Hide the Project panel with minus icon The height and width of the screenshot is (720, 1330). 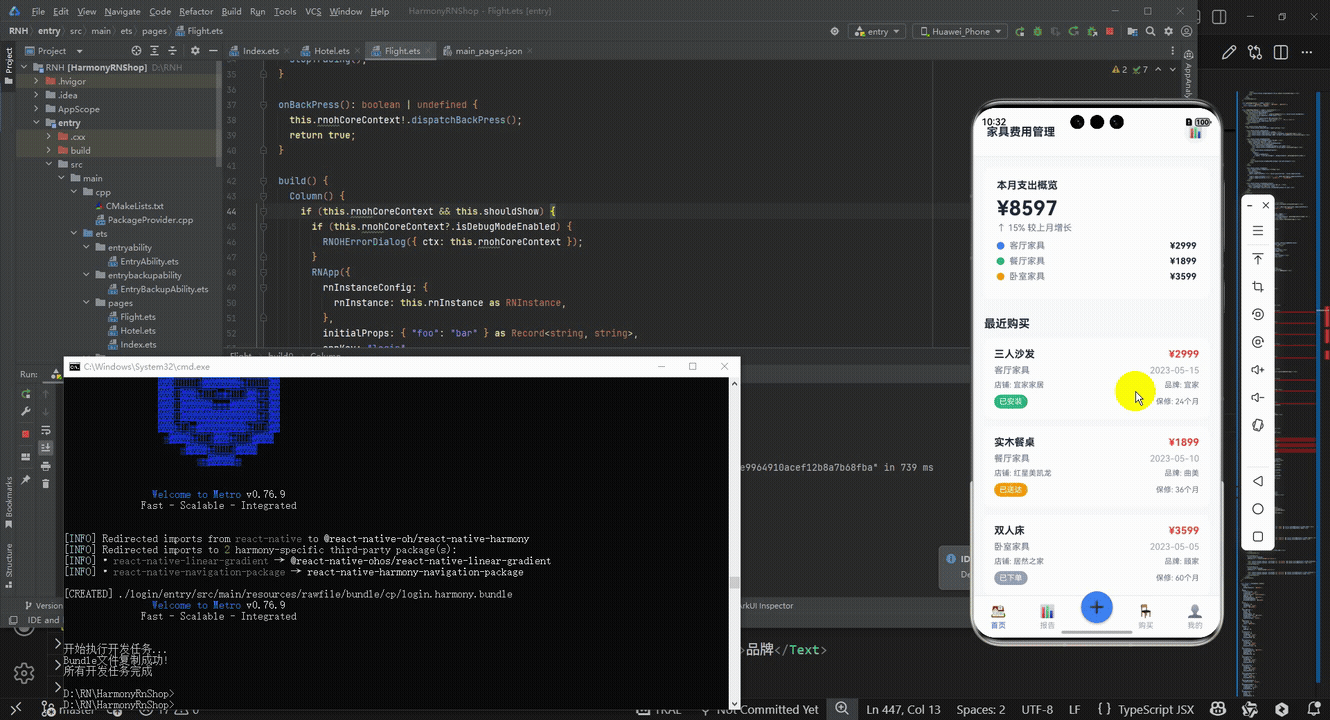click(214, 51)
